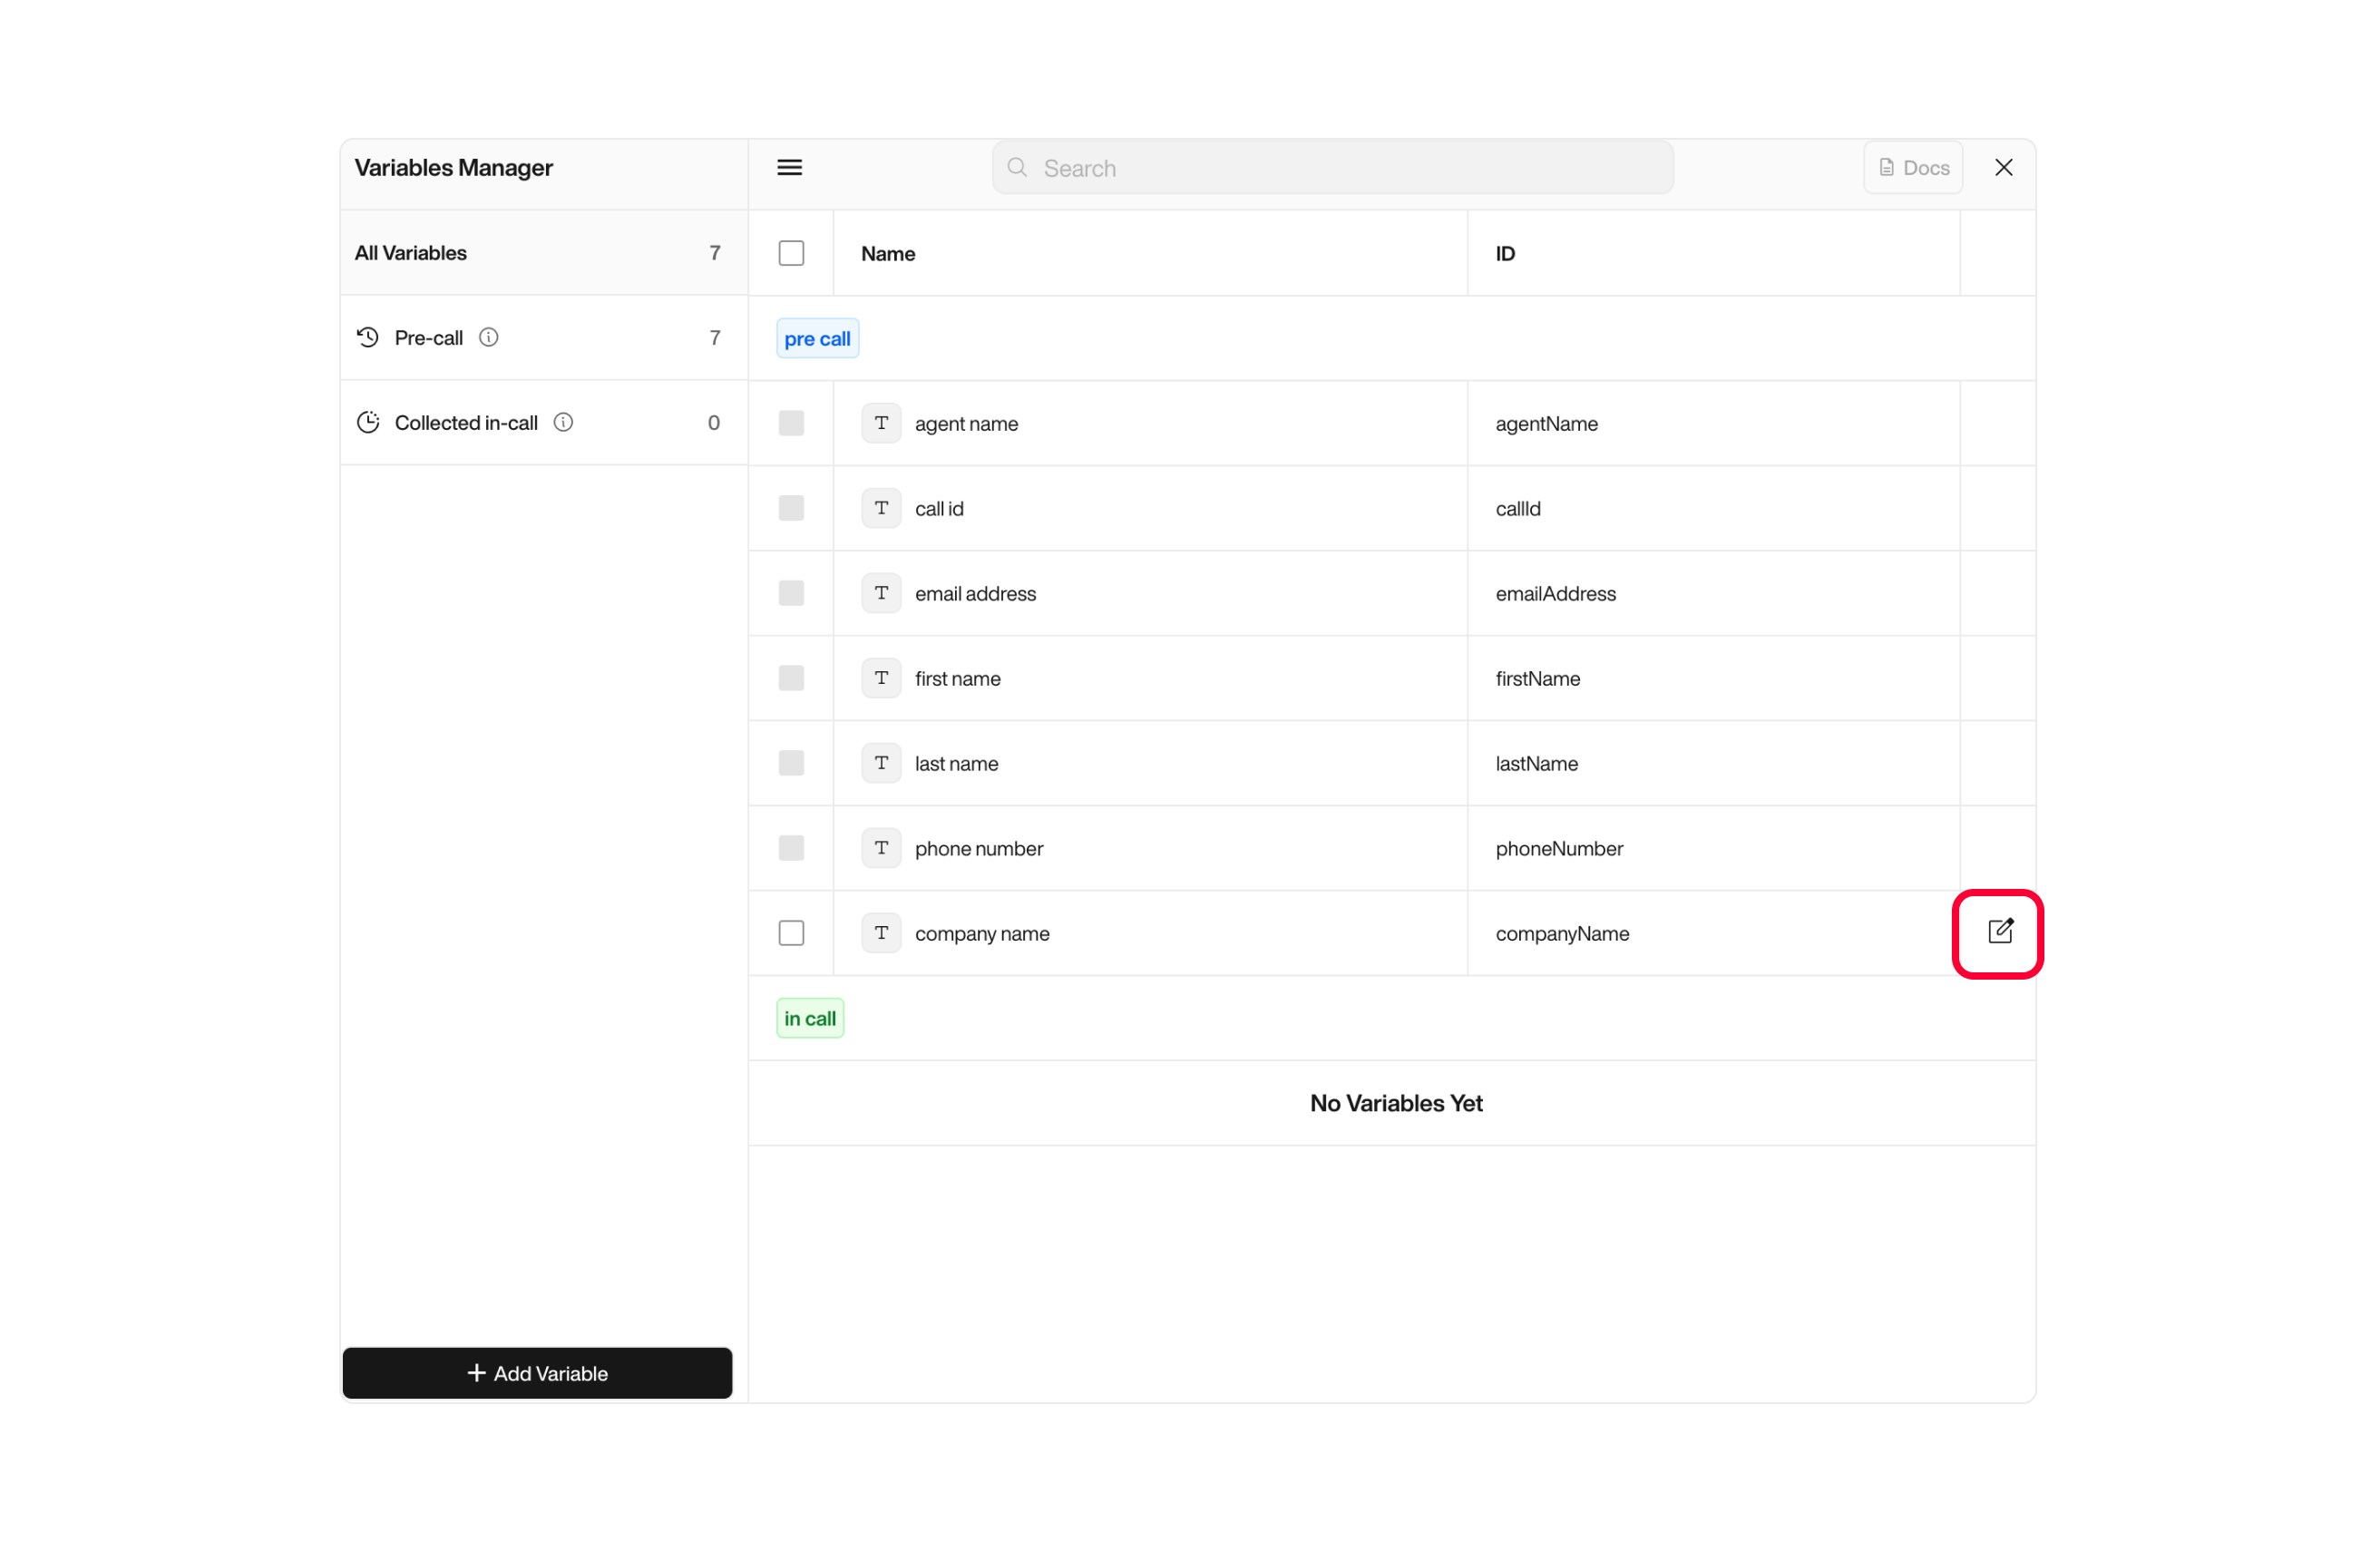Click the hamburger menu icon
Screen dimensions: 2380x1542
[789, 167]
